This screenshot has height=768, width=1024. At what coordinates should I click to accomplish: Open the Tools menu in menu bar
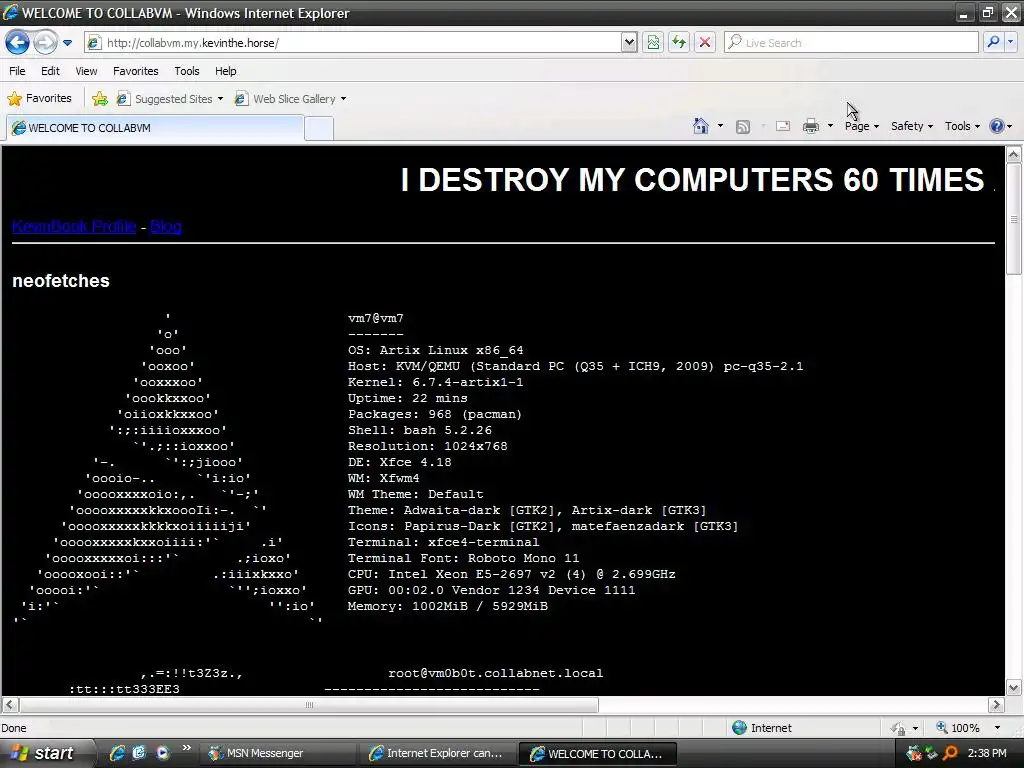(x=187, y=71)
